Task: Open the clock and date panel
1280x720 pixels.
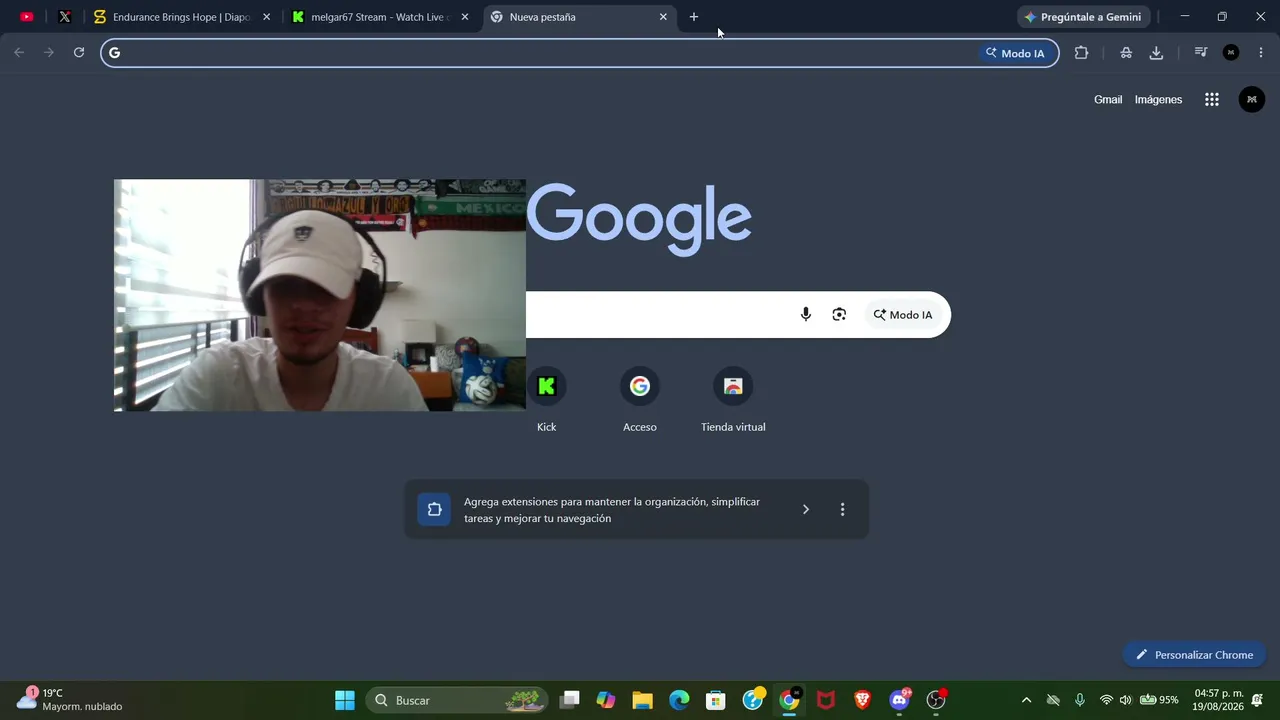Action: pyautogui.click(x=1218, y=700)
